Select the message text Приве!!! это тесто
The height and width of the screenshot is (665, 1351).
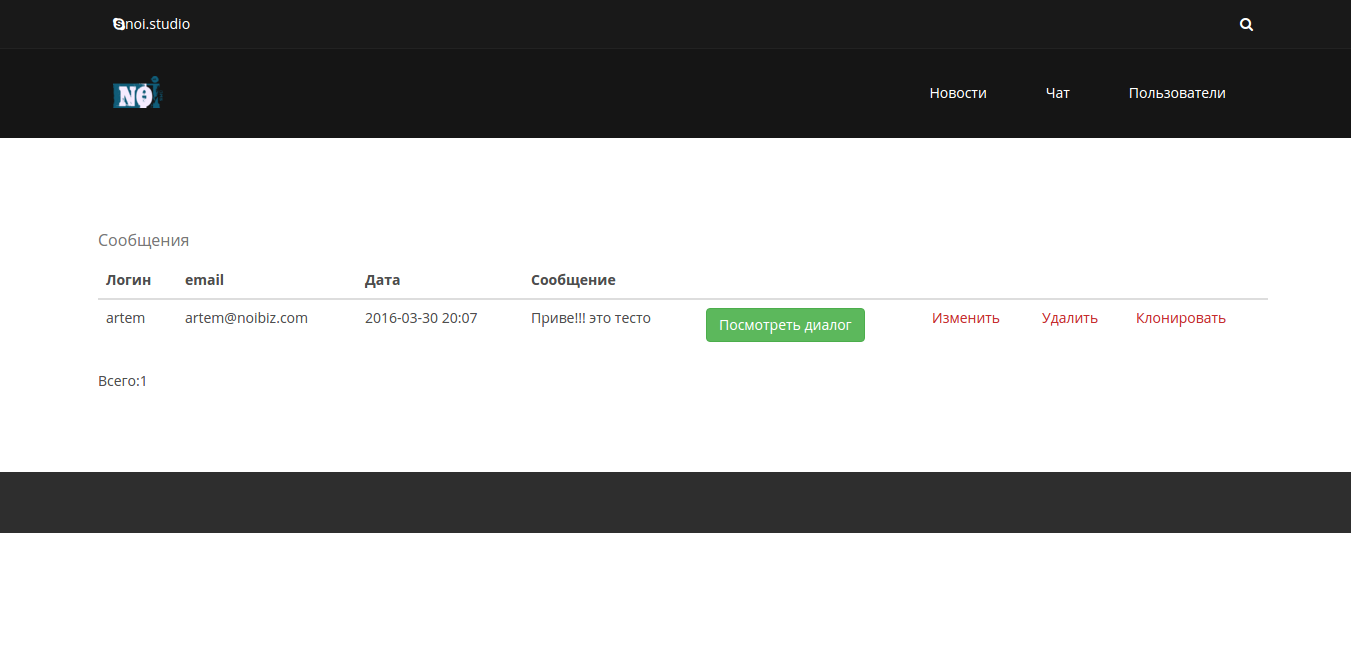591,318
